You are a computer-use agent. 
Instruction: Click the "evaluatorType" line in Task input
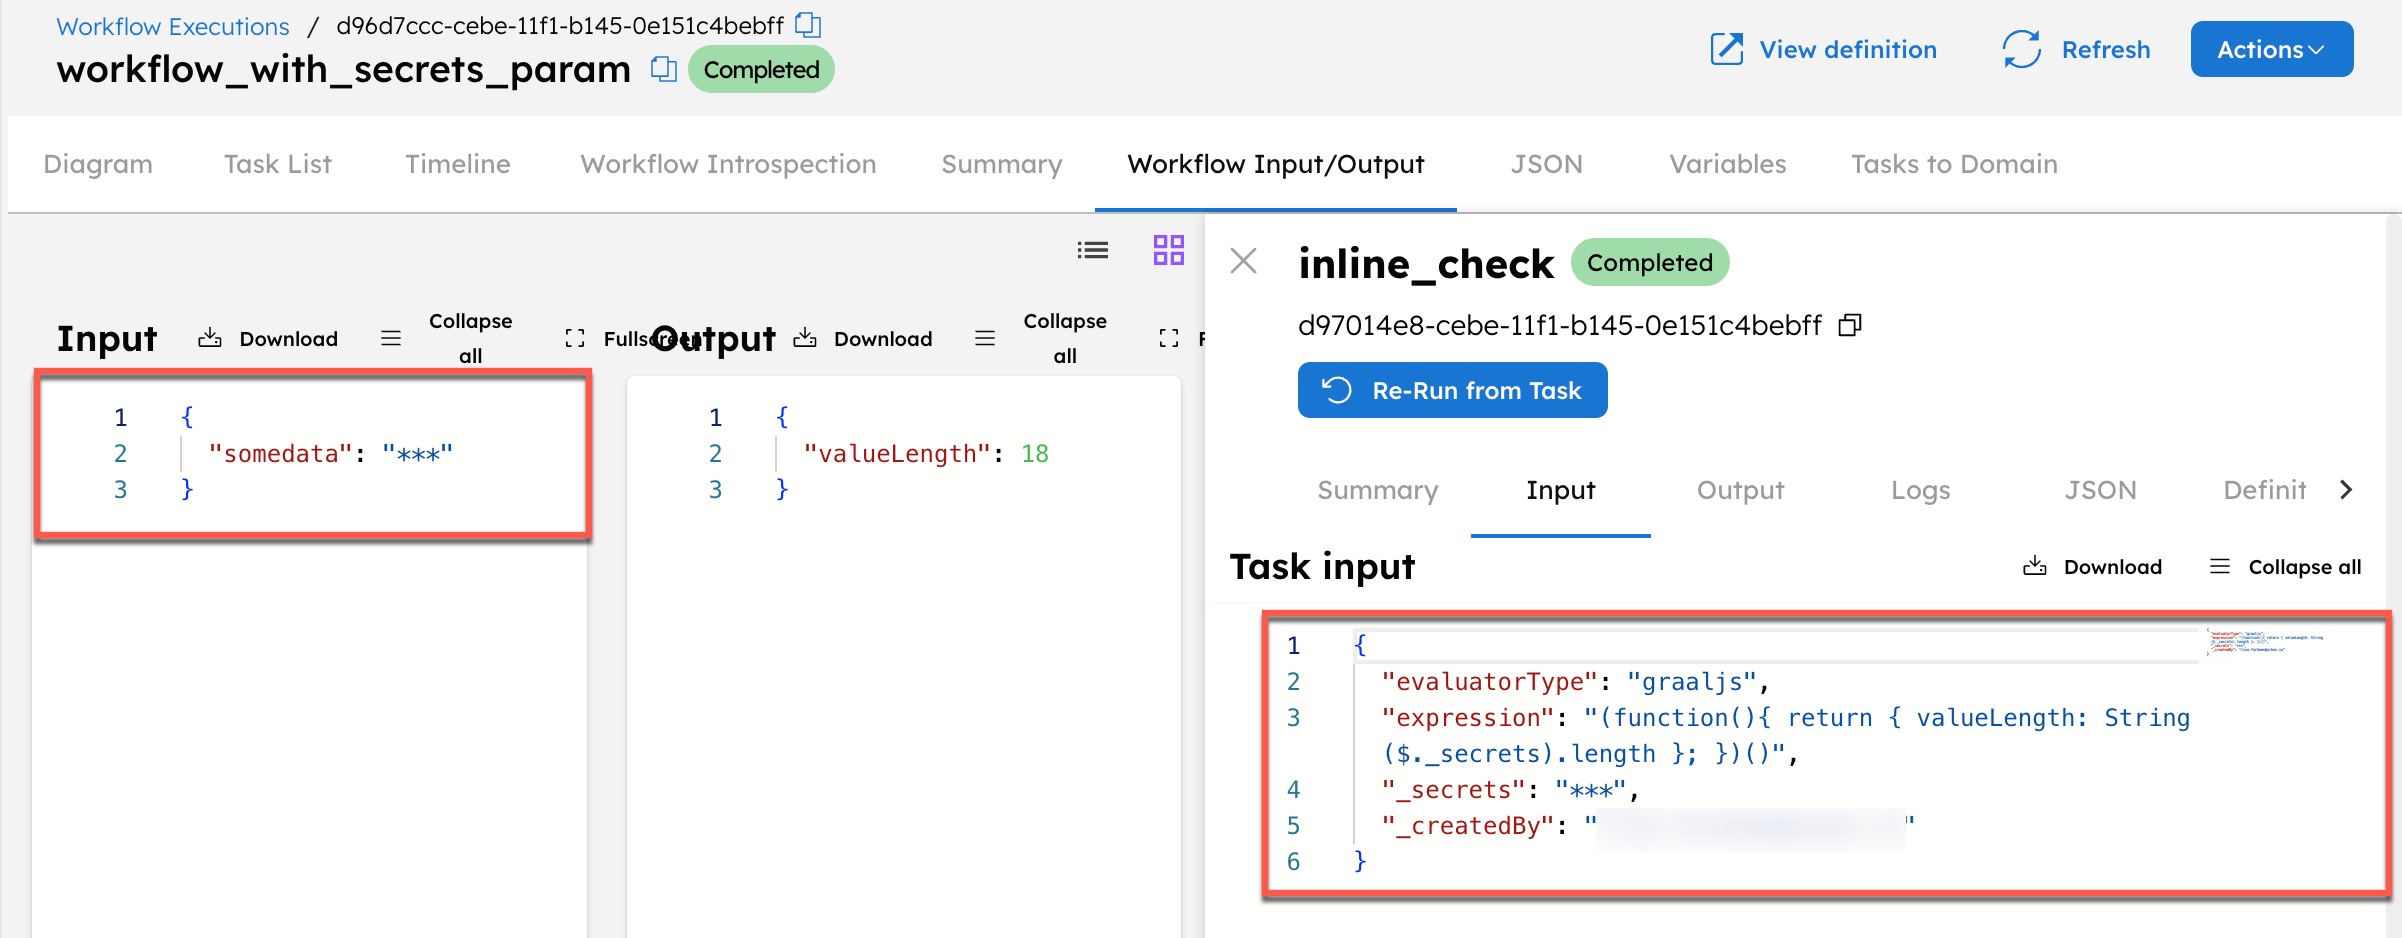[1575, 682]
